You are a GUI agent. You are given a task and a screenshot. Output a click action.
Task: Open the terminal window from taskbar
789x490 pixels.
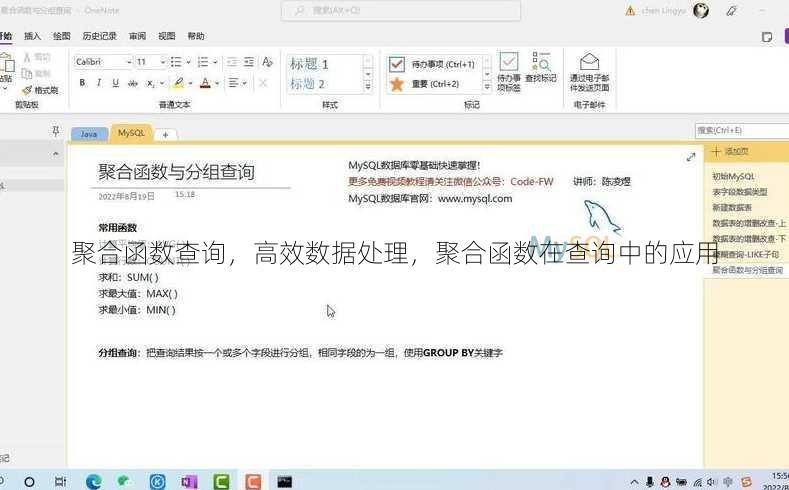285,481
